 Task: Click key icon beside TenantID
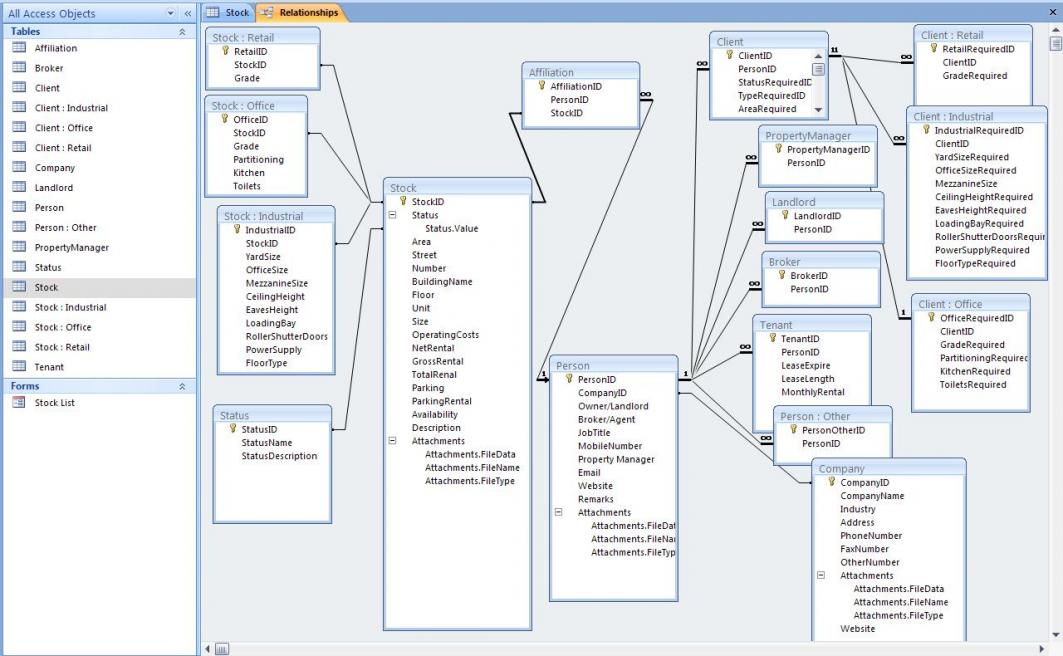[772, 337]
